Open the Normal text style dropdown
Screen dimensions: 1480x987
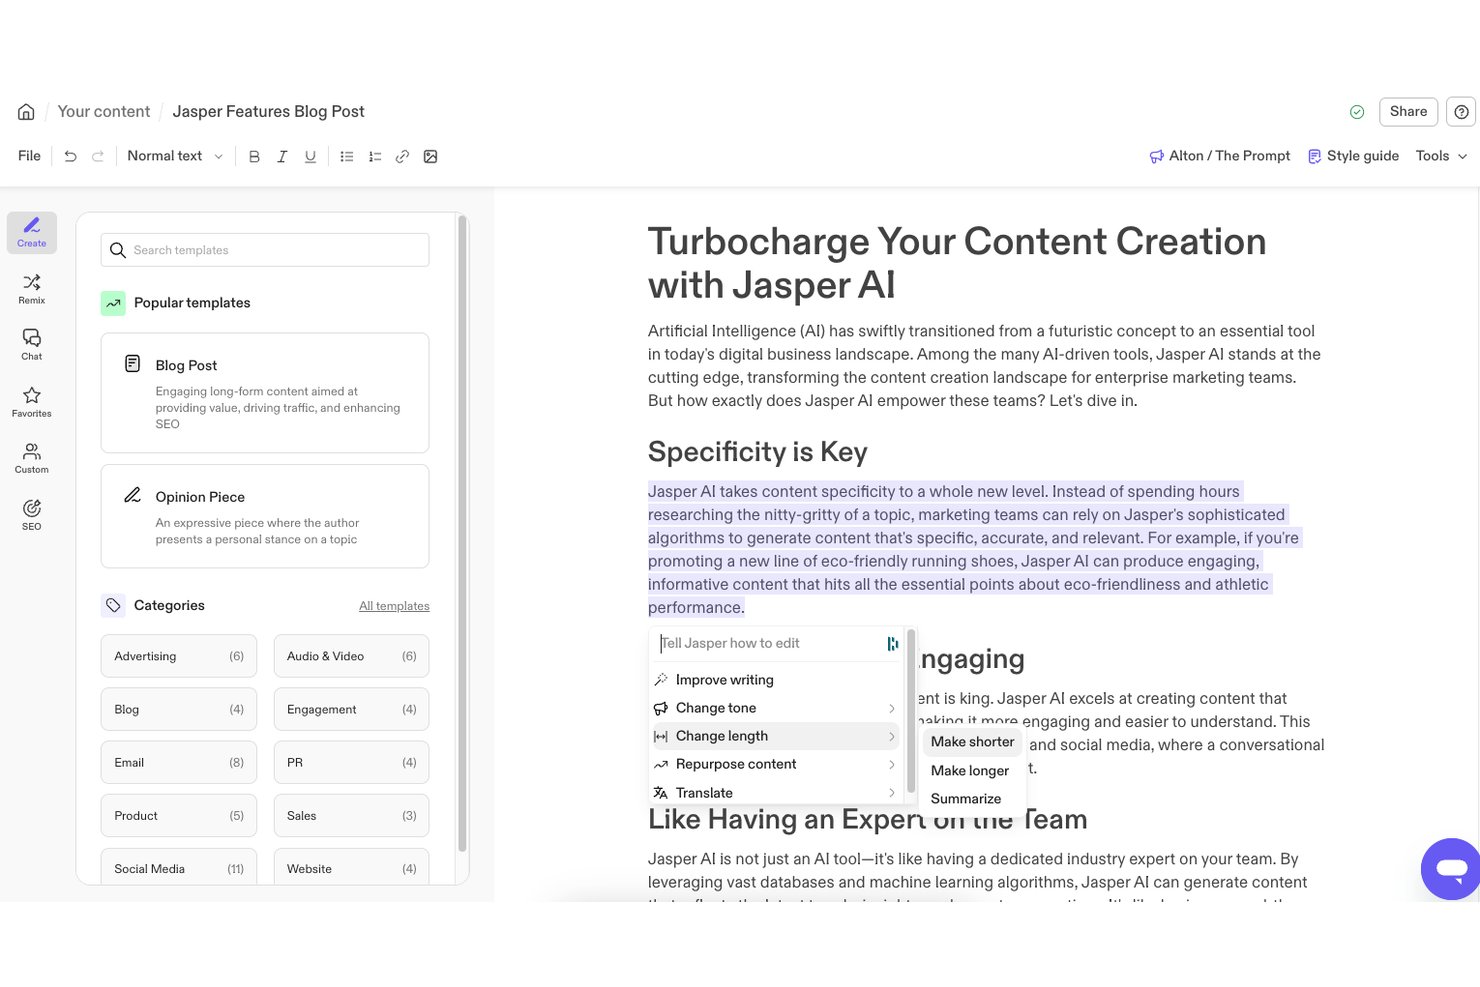175,156
